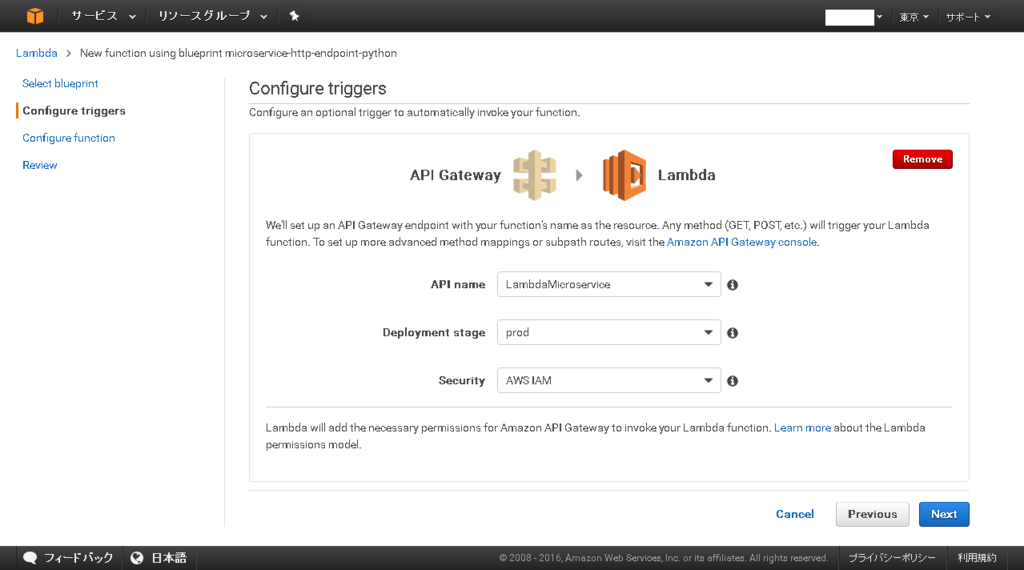1024x570 pixels.
Task: Open the API name dropdown showing LambdaMicroservice
Action: click(x=609, y=284)
